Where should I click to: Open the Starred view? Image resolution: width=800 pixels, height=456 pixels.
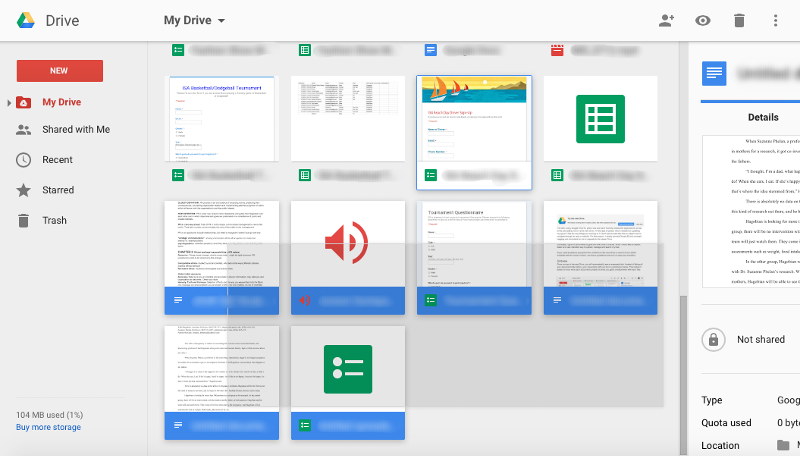pos(58,190)
